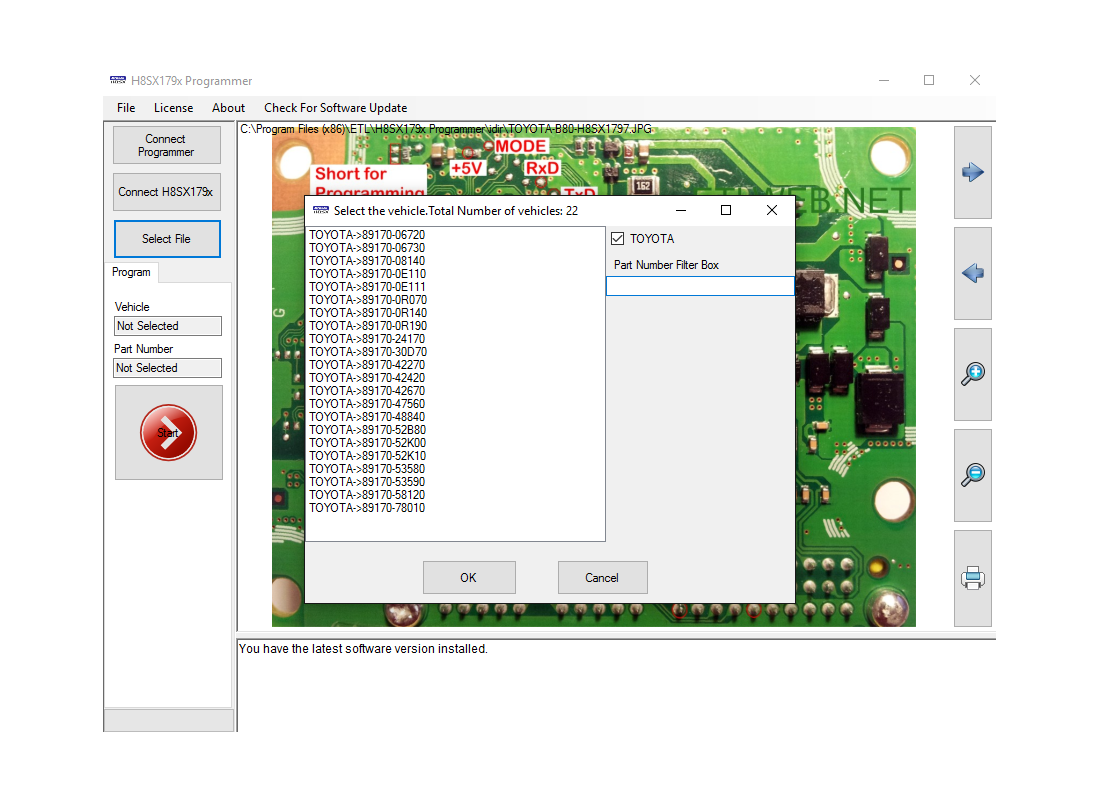Screen dimensions: 1100x800
Task: Switch to the Program tab
Action: click(x=131, y=272)
